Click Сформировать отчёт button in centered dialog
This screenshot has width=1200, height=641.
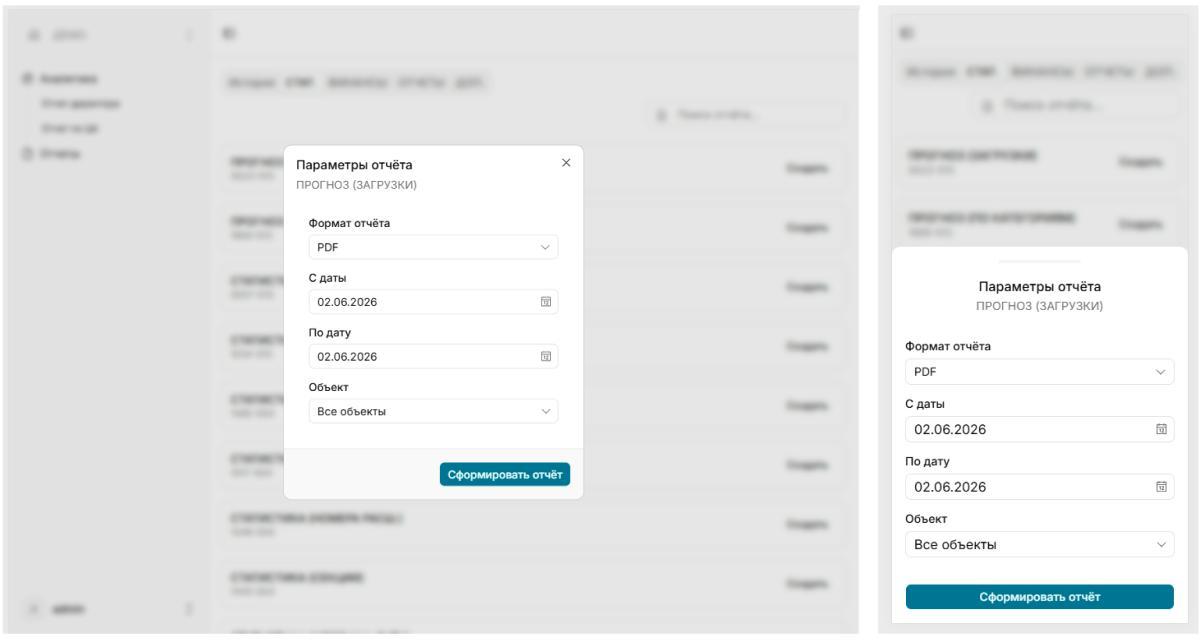pos(505,474)
